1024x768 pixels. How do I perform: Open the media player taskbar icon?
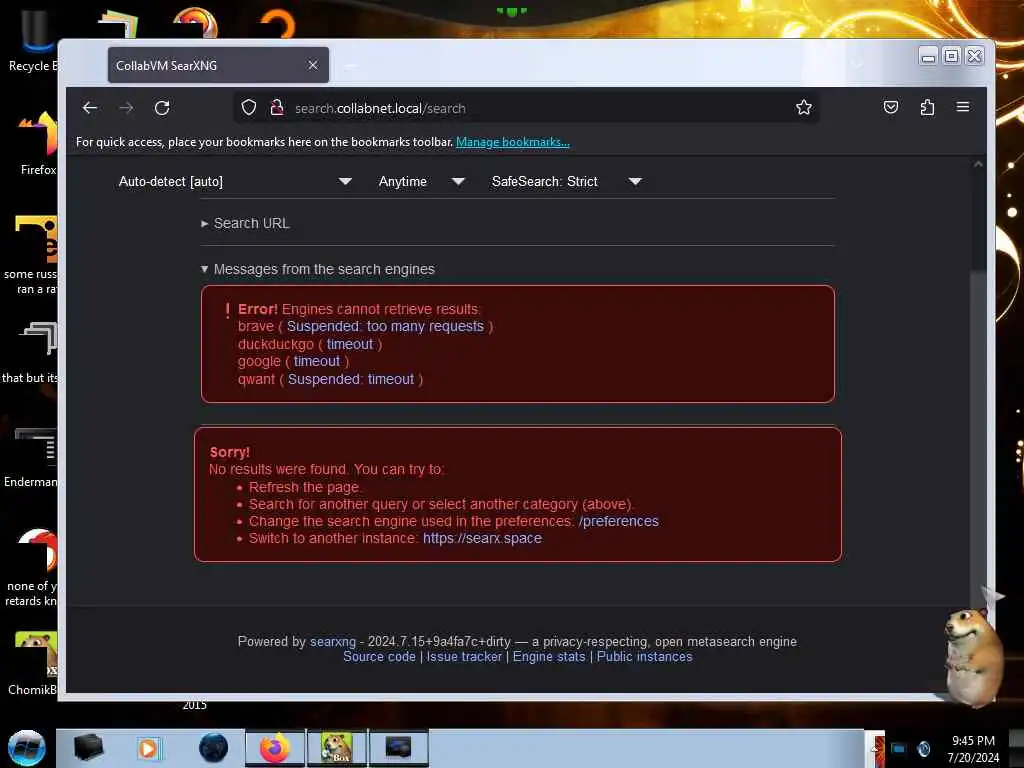(148, 748)
